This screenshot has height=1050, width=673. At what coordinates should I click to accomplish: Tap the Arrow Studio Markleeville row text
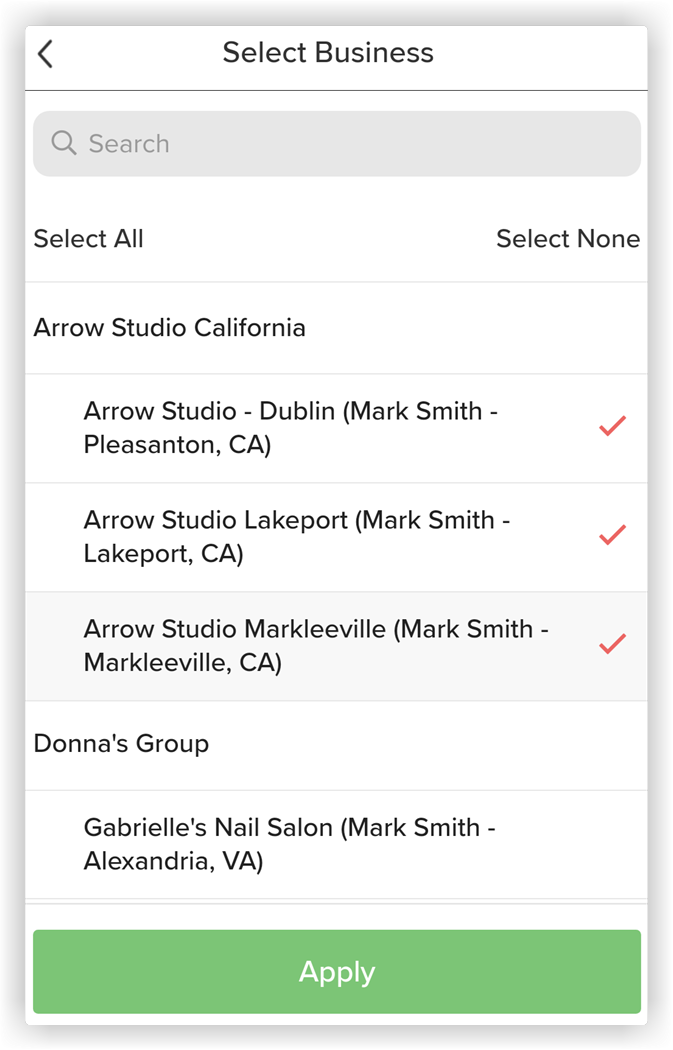coord(316,646)
